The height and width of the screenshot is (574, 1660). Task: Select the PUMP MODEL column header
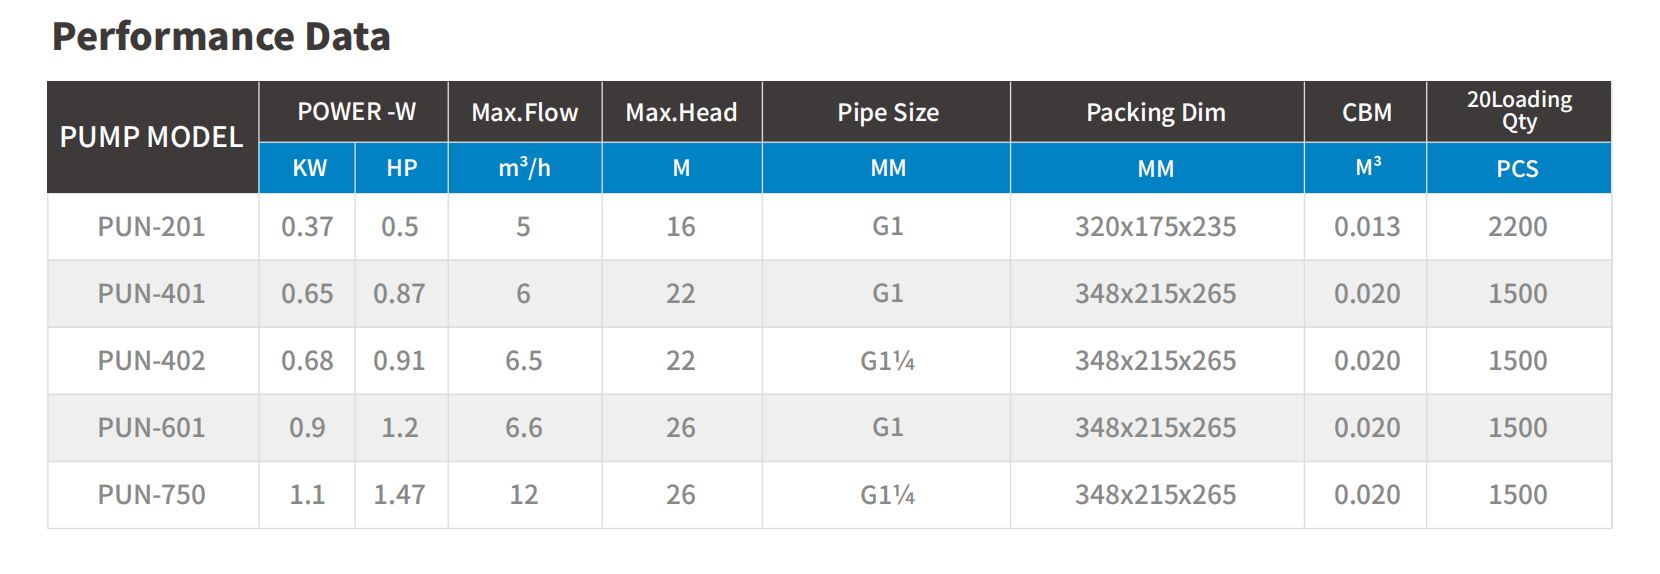[152, 137]
